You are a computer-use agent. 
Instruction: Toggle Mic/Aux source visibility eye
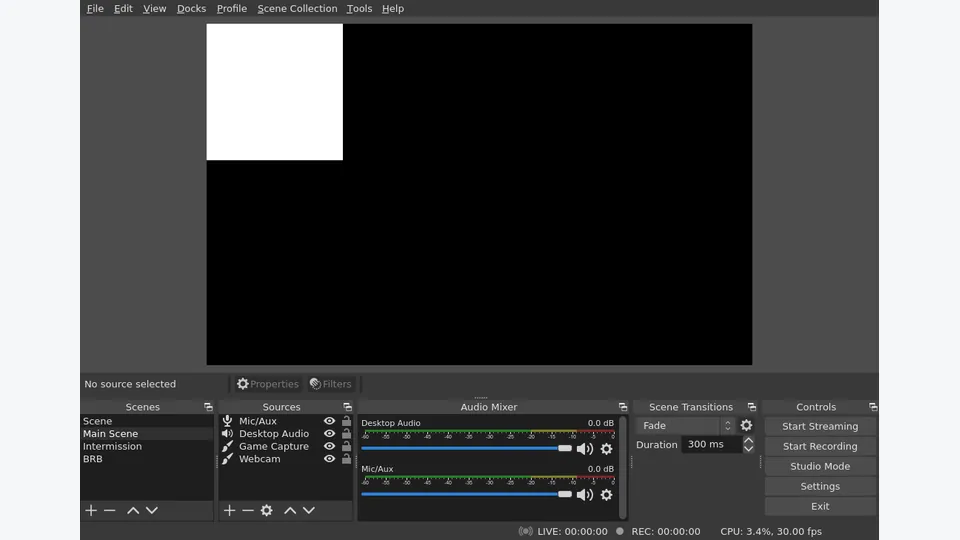click(x=329, y=421)
